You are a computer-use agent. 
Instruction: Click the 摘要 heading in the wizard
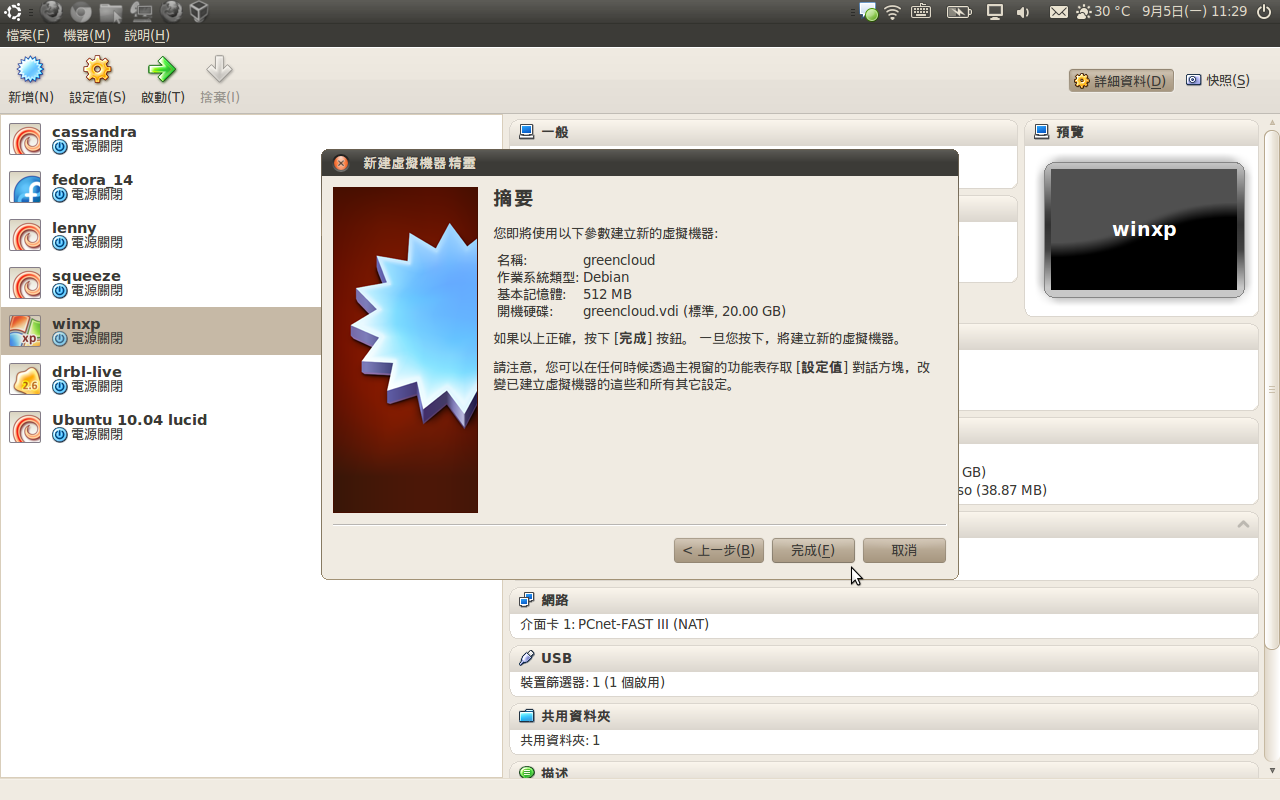[x=514, y=198]
